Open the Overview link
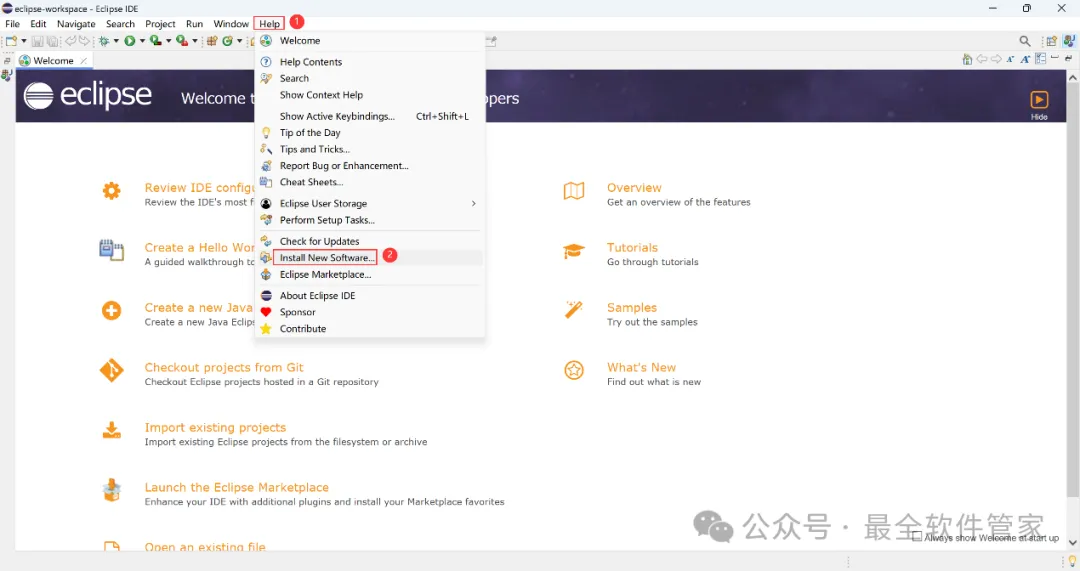The width and height of the screenshot is (1080, 571). click(634, 187)
